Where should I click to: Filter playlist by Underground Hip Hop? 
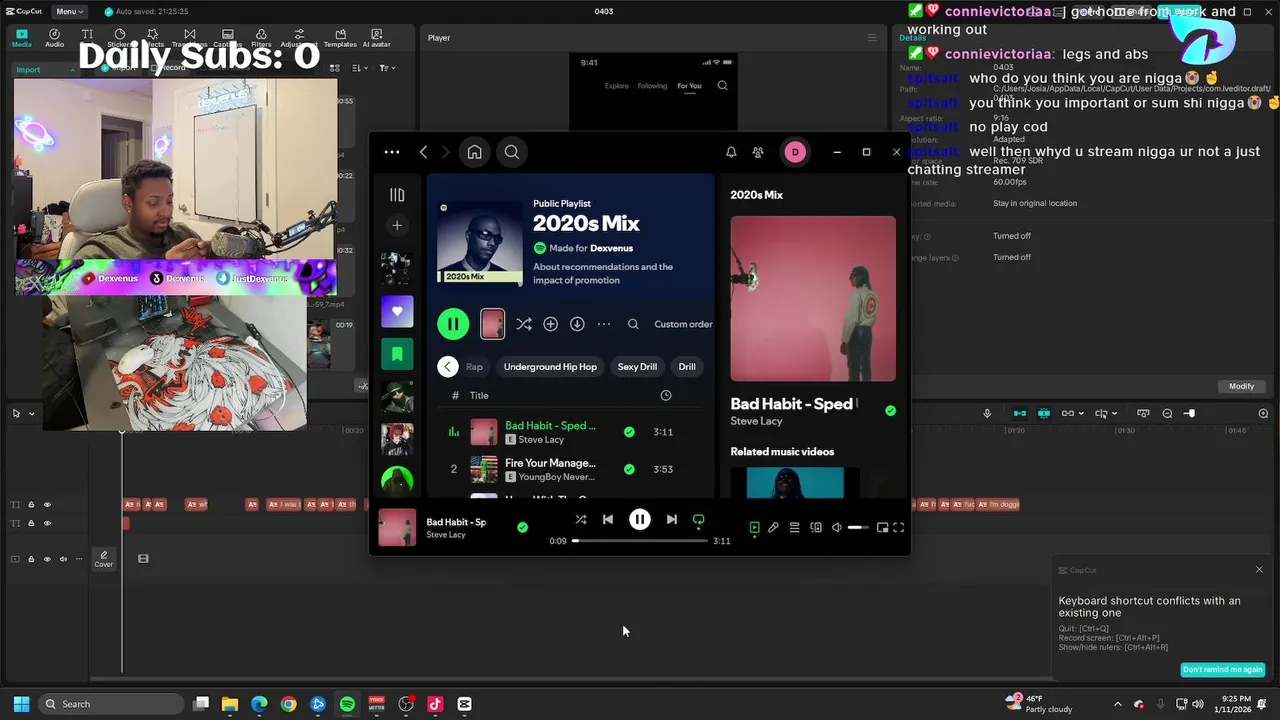pos(550,367)
